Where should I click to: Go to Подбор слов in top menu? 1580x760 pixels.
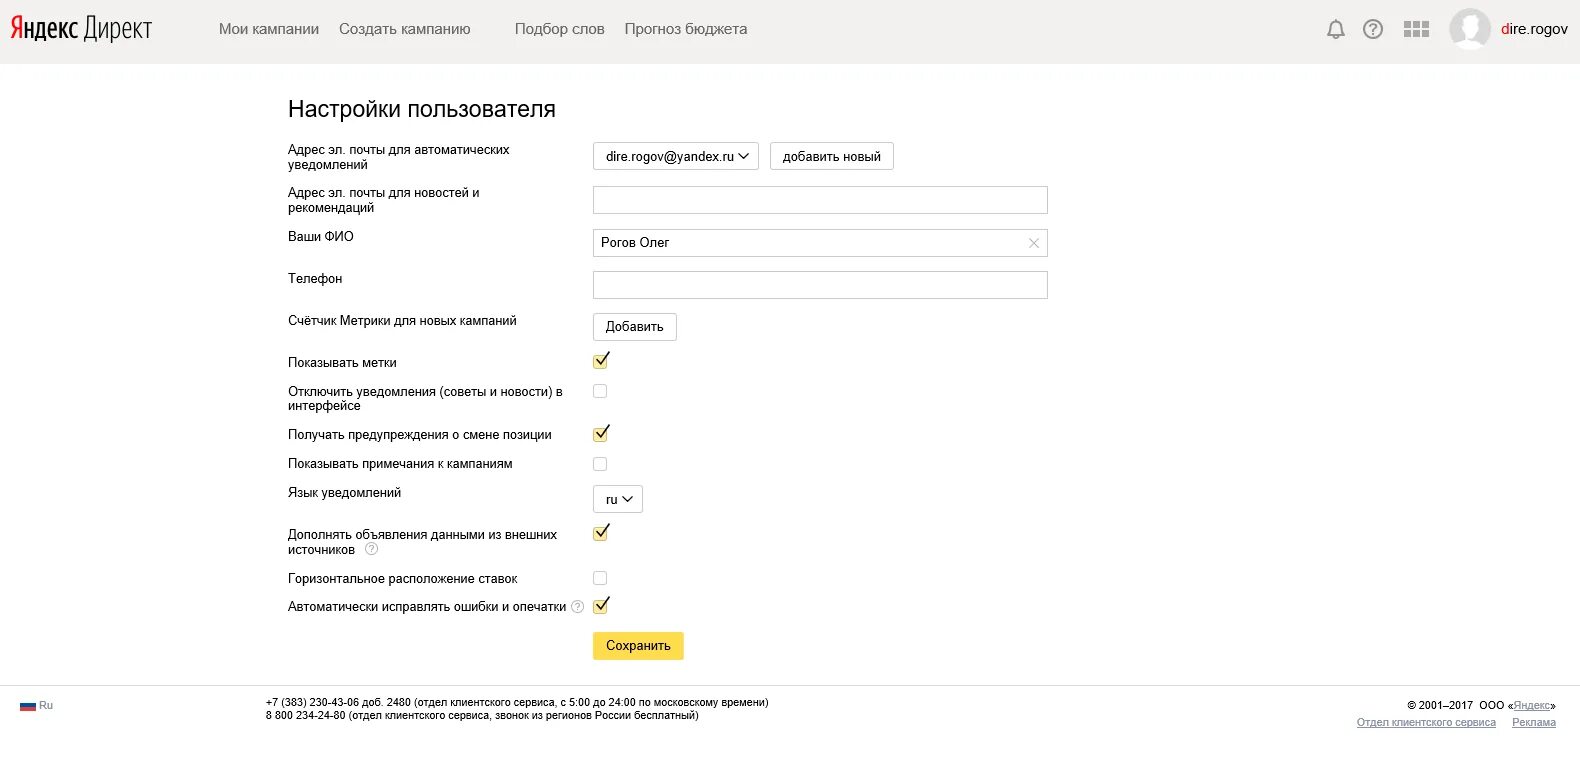pos(559,29)
